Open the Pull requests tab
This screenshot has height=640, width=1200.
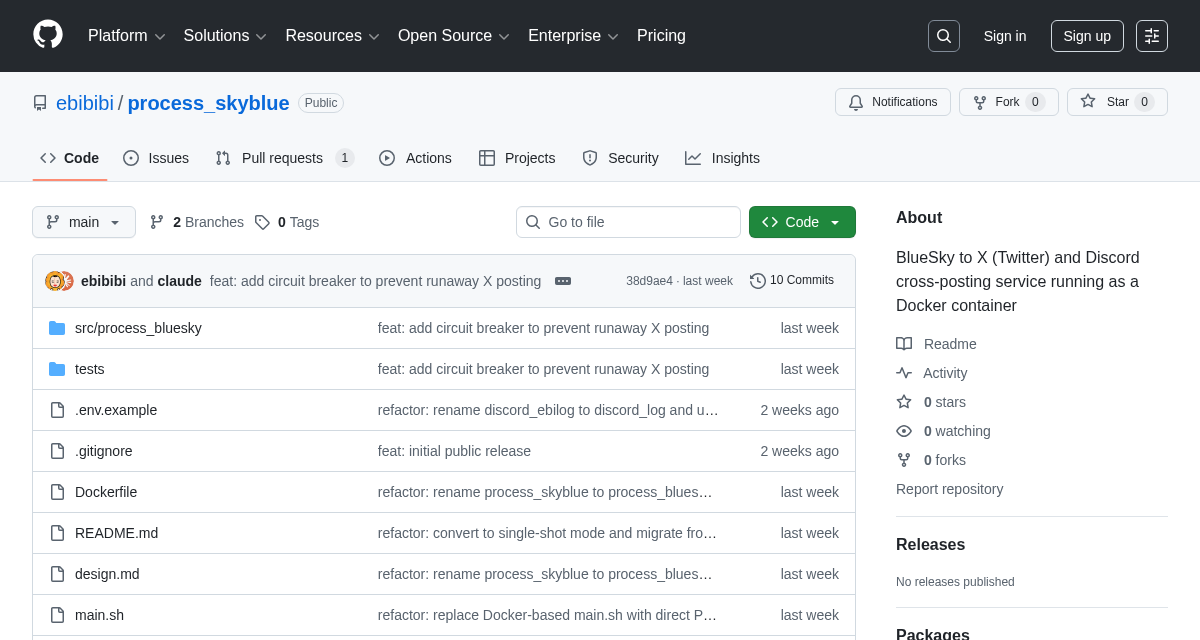click(284, 158)
